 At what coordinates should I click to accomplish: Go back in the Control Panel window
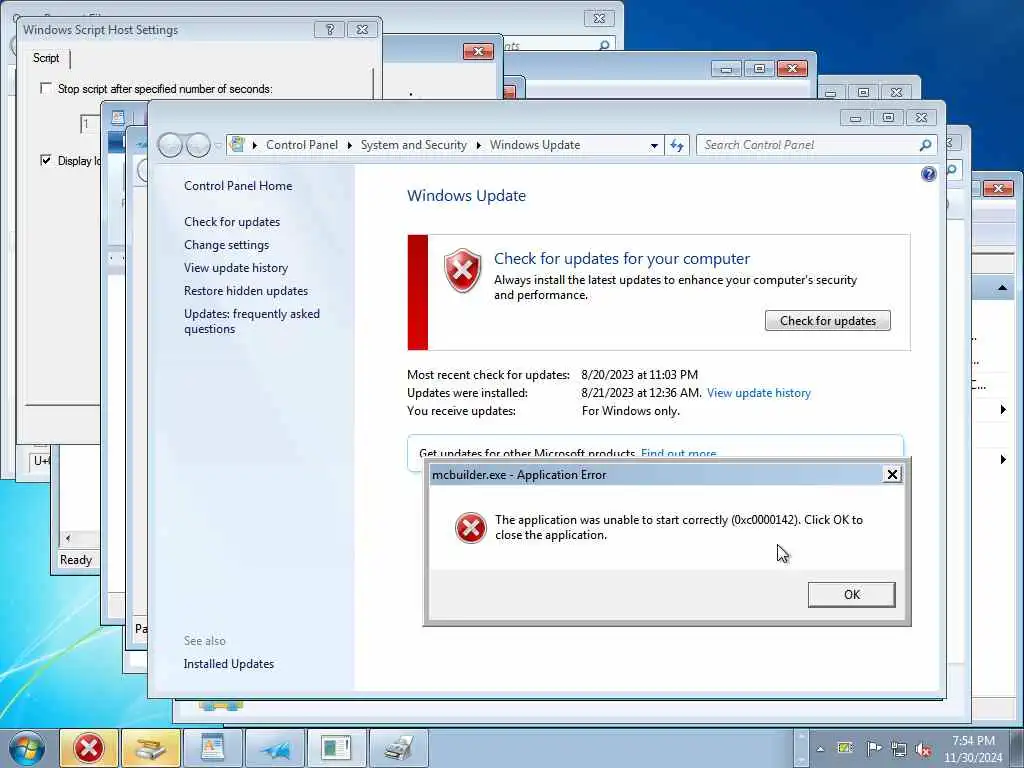tap(170, 145)
